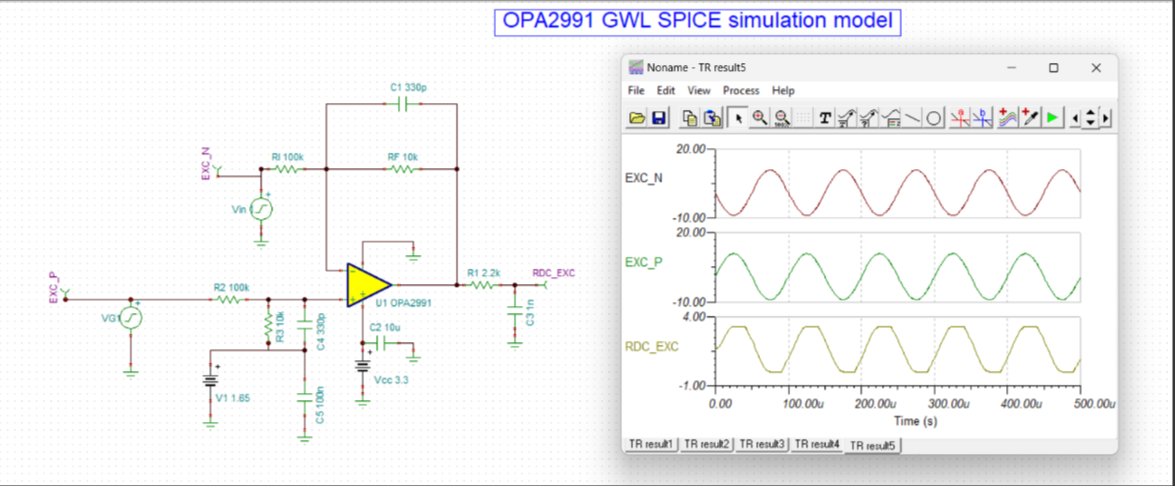The image size is (1175, 486).
Task: Open the Help menu
Action: tap(783, 91)
